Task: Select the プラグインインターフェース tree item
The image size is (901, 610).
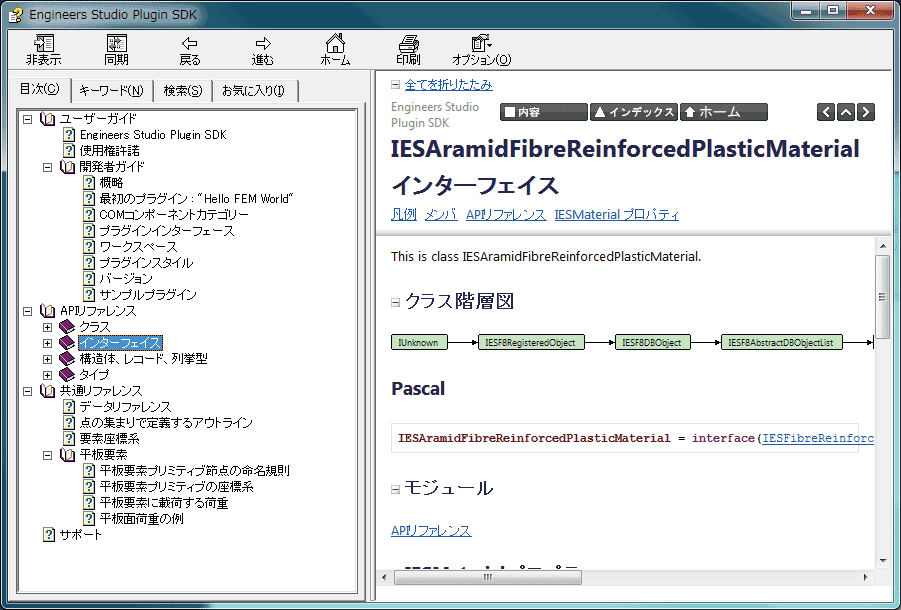Action: tap(167, 231)
